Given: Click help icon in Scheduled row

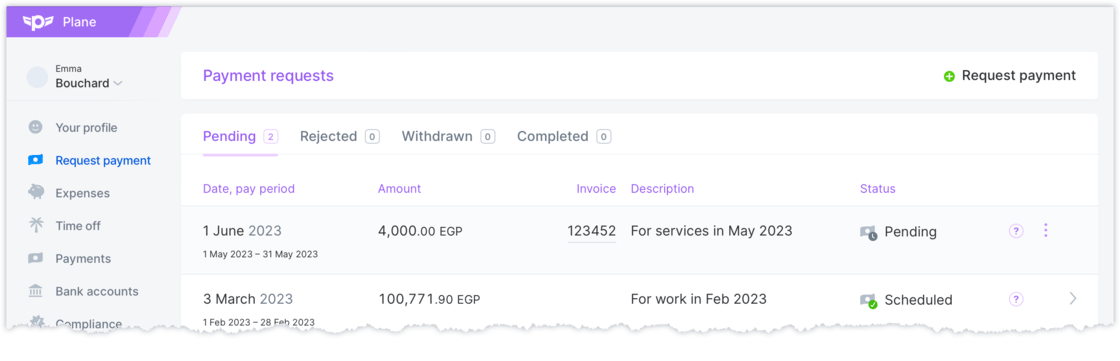Looking at the screenshot, I should tap(1016, 300).
